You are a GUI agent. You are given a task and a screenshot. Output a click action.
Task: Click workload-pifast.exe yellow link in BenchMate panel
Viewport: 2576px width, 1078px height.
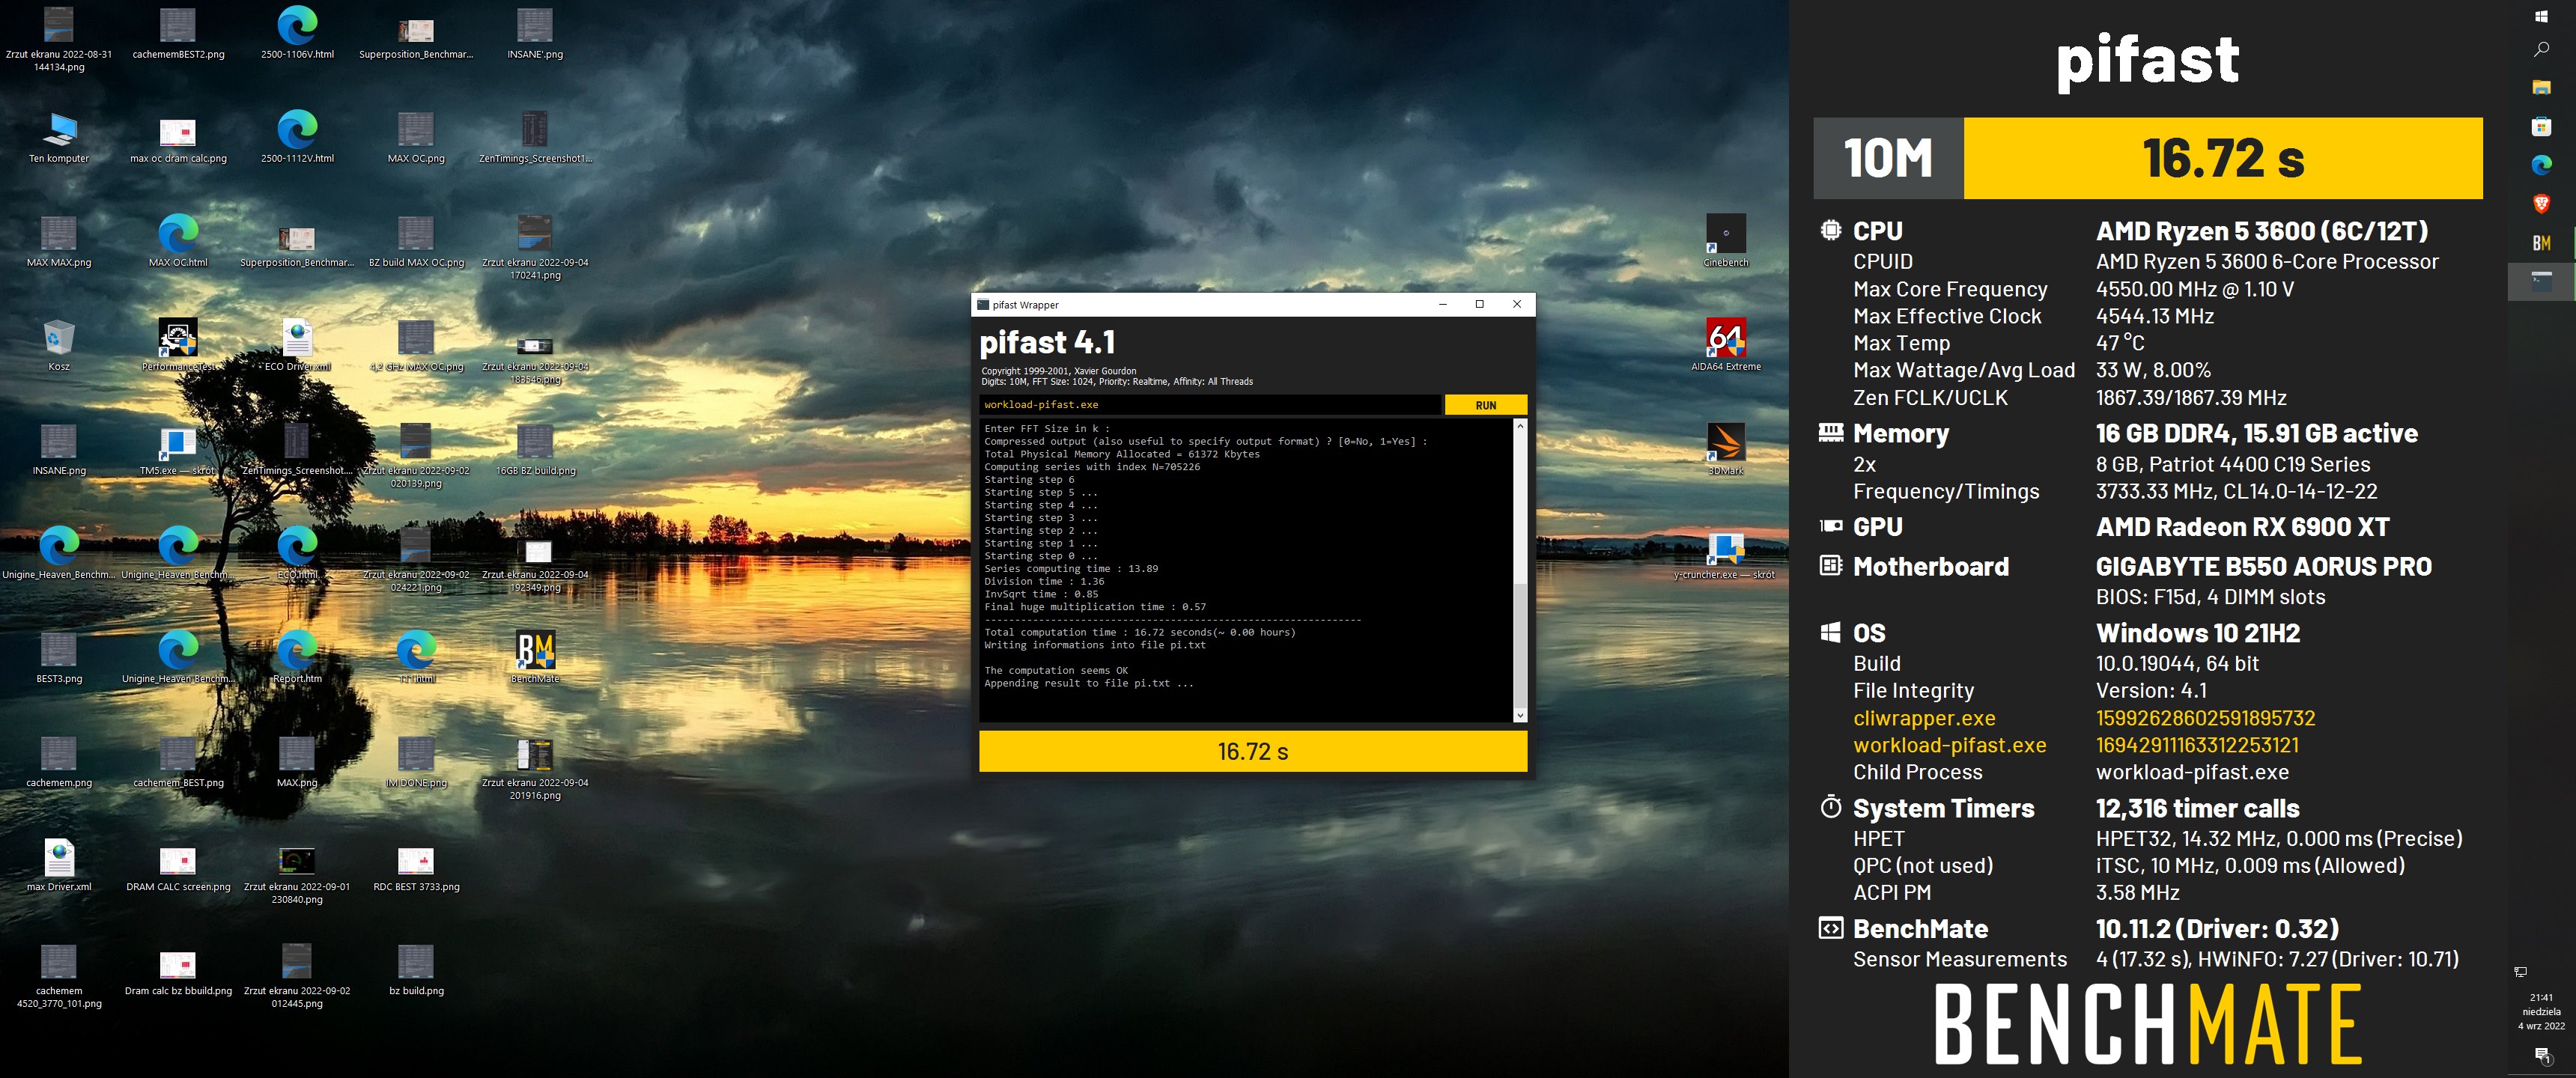click(1949, 745)
